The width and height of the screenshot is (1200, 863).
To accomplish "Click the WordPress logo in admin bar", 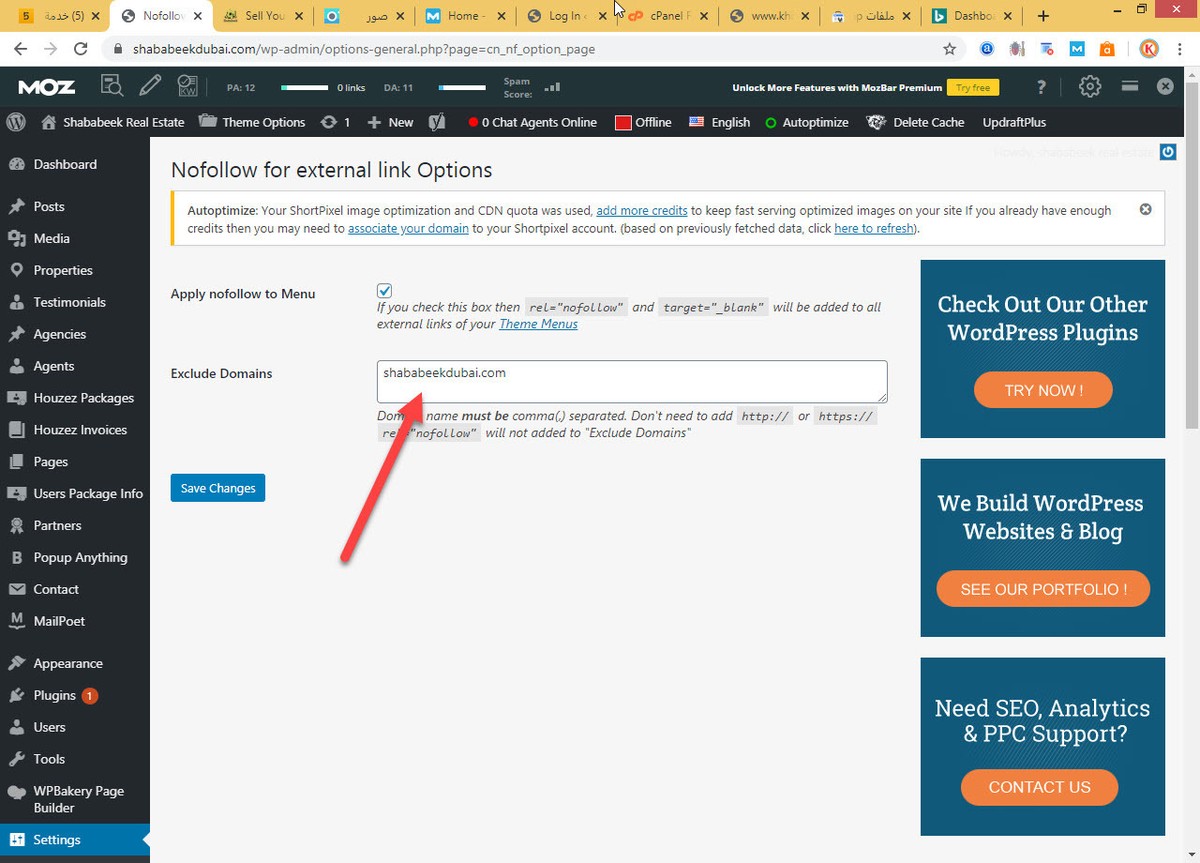I will coord(16,122).
